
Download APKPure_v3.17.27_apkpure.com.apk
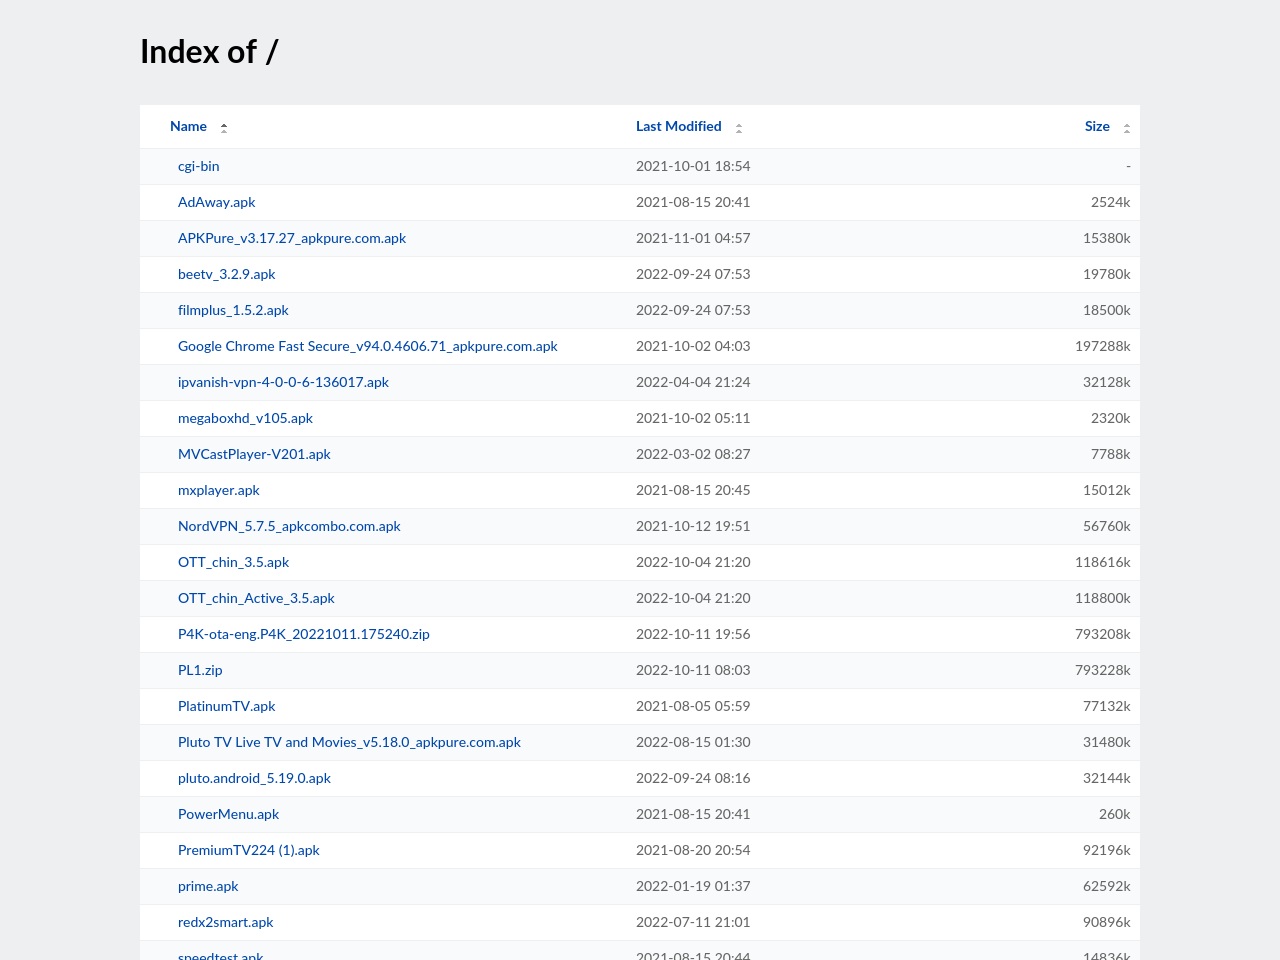pyautogui.click(x=292, y=238)
